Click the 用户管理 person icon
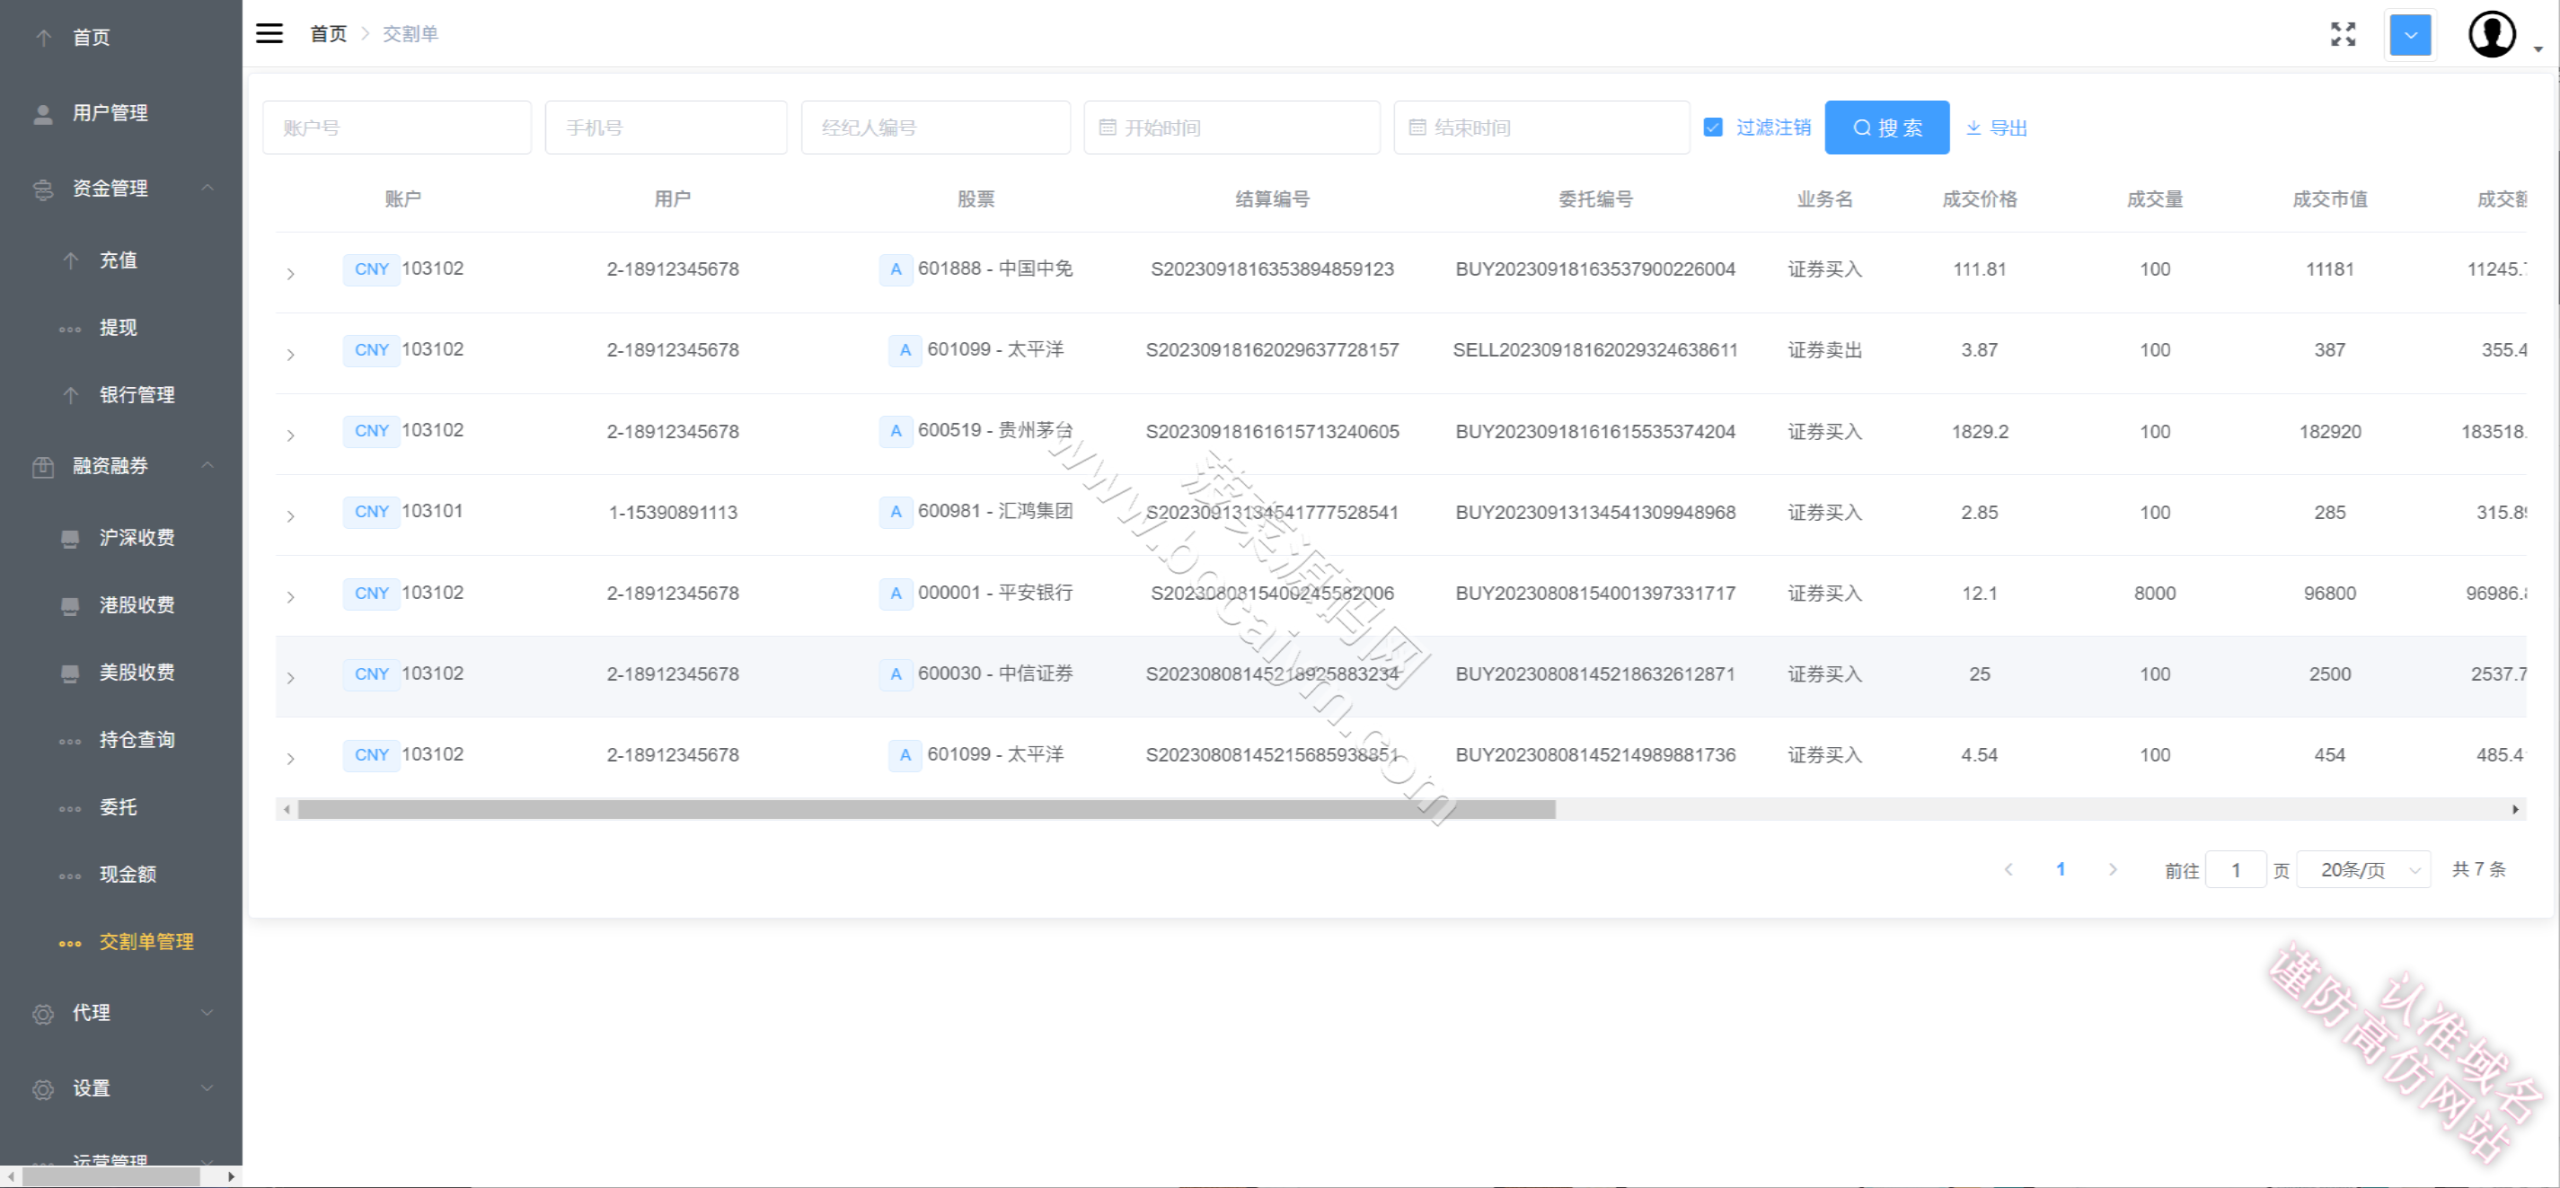This screenshot has width=2560, height=1188. pyautogui.click(x=43, y=114)
